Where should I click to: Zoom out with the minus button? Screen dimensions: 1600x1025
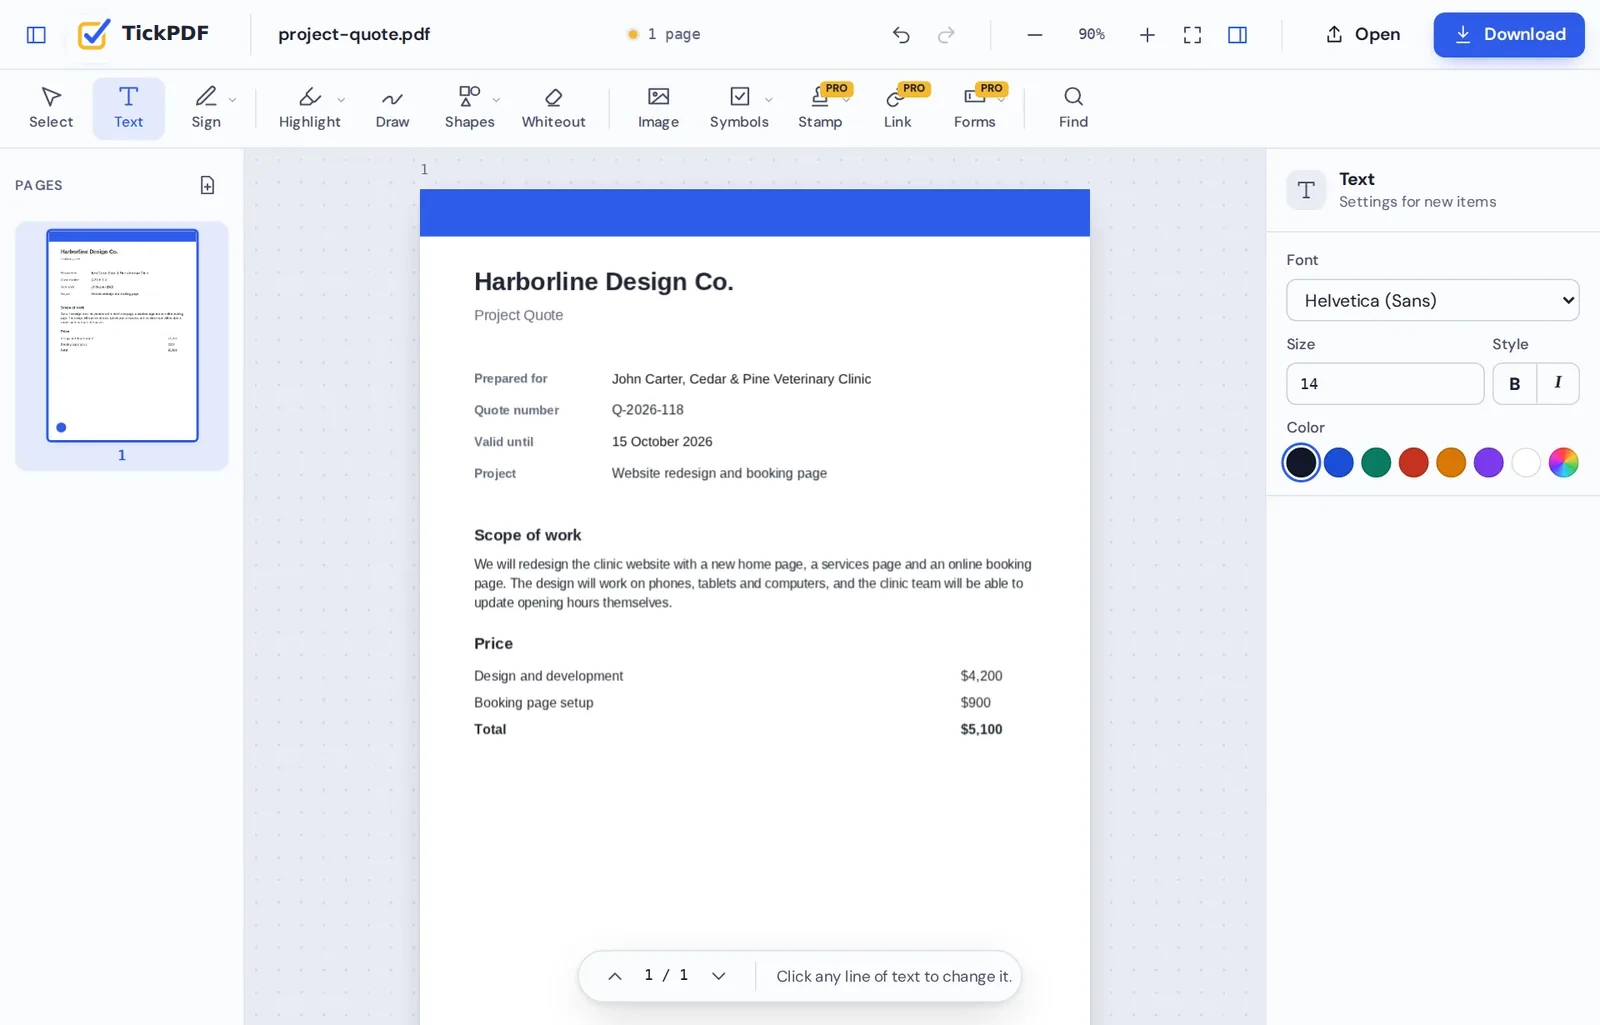click(x=1035, y=35)
